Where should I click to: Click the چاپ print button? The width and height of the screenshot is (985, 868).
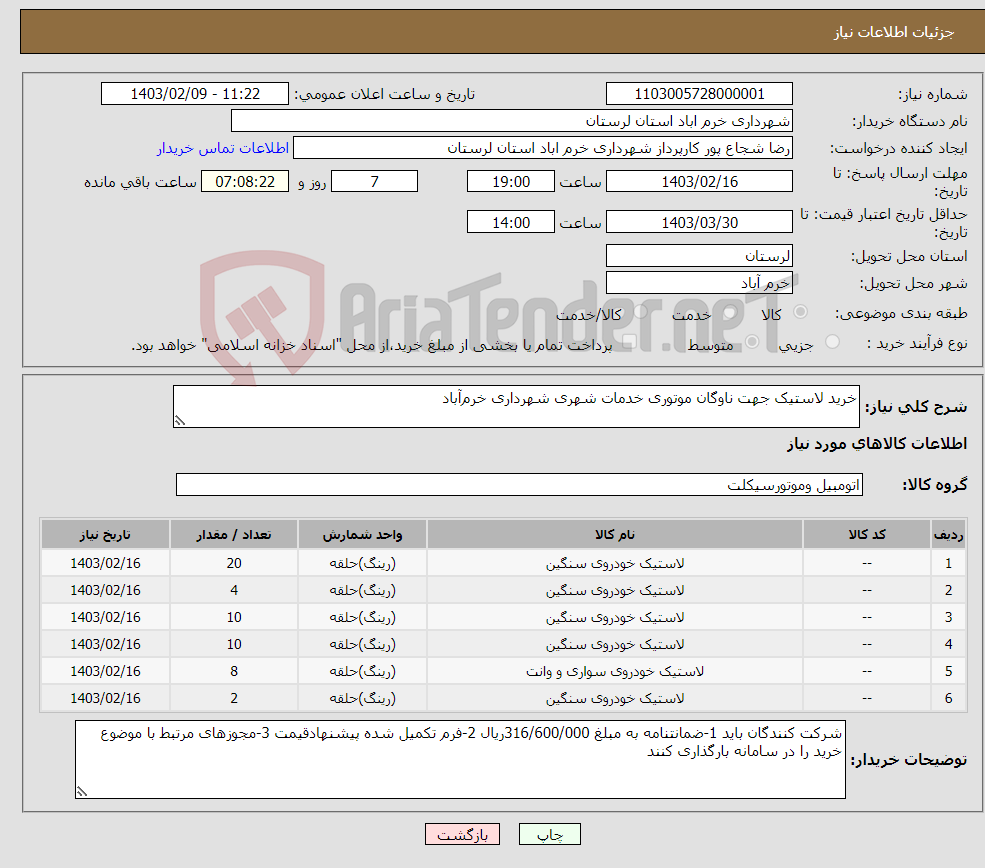(550, 834)
